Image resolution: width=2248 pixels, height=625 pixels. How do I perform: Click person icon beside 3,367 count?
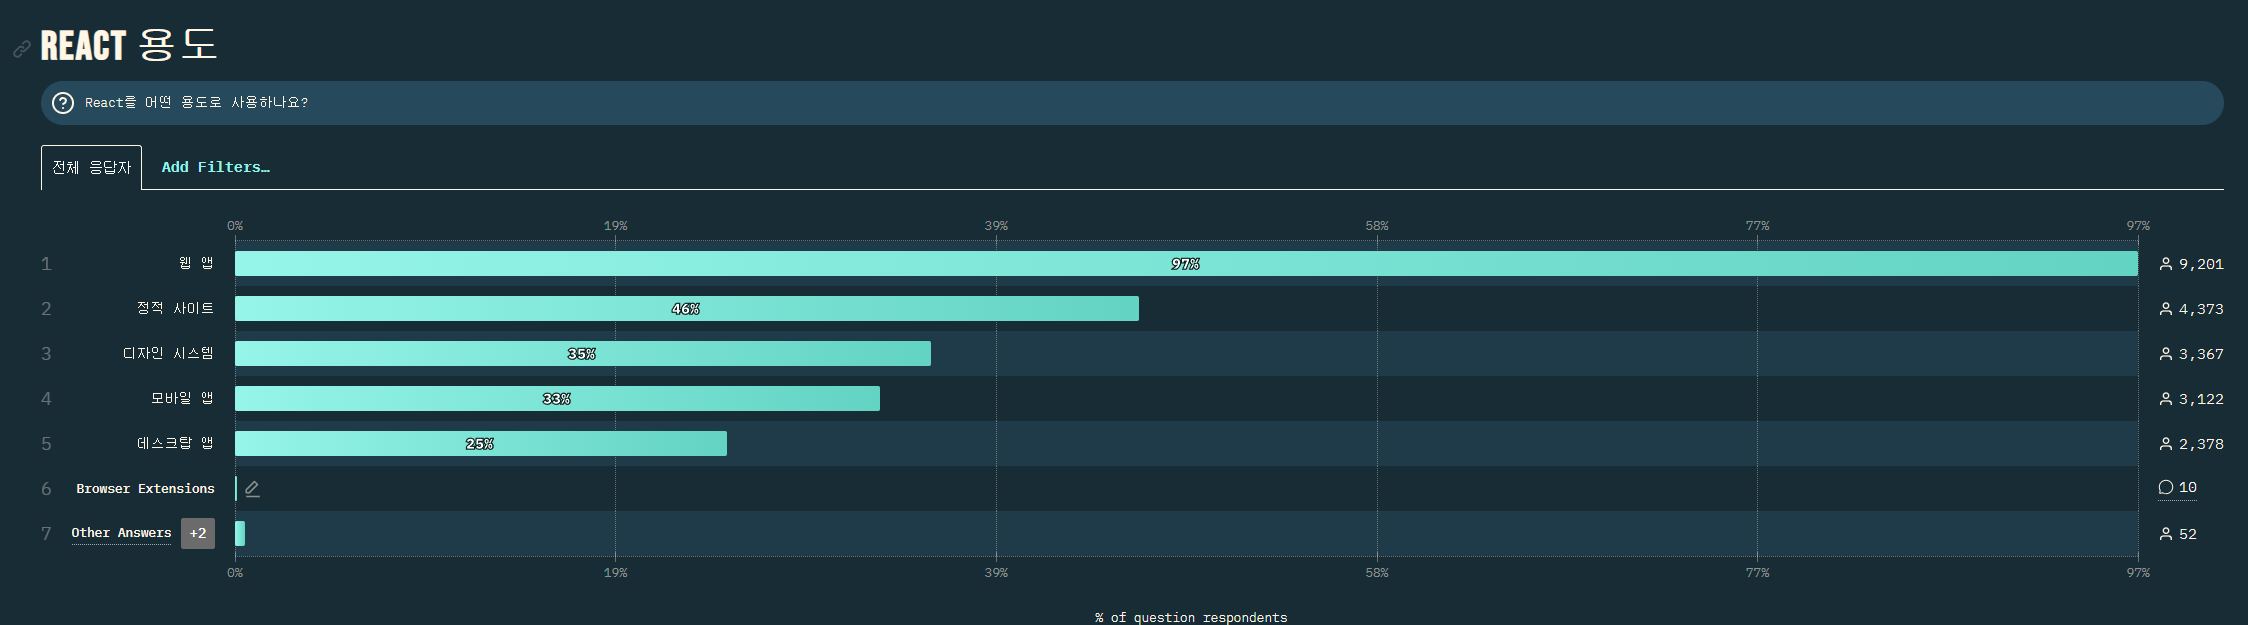tap(2166, 354)
